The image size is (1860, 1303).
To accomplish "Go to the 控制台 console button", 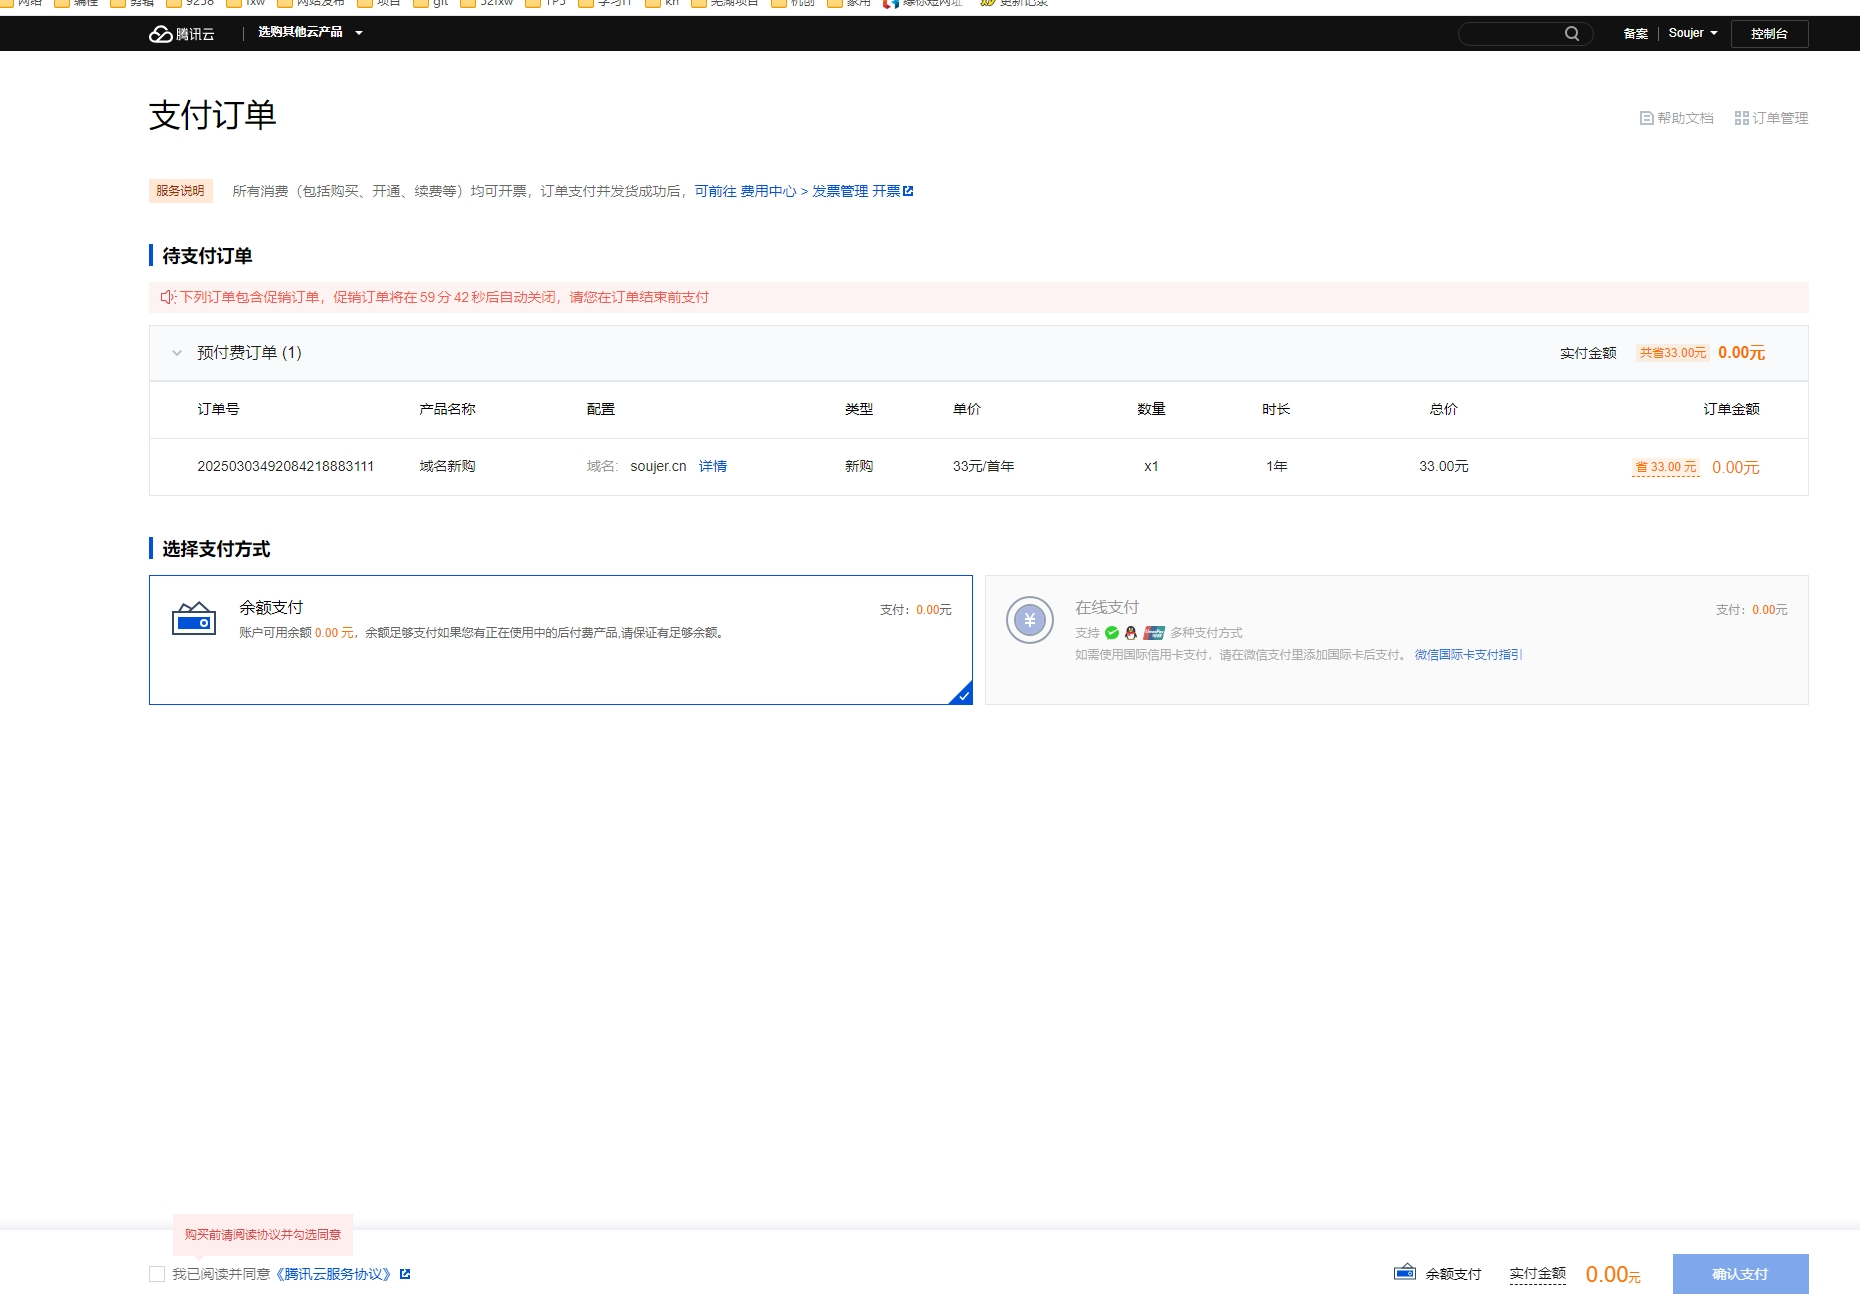I will [1769, 34].
